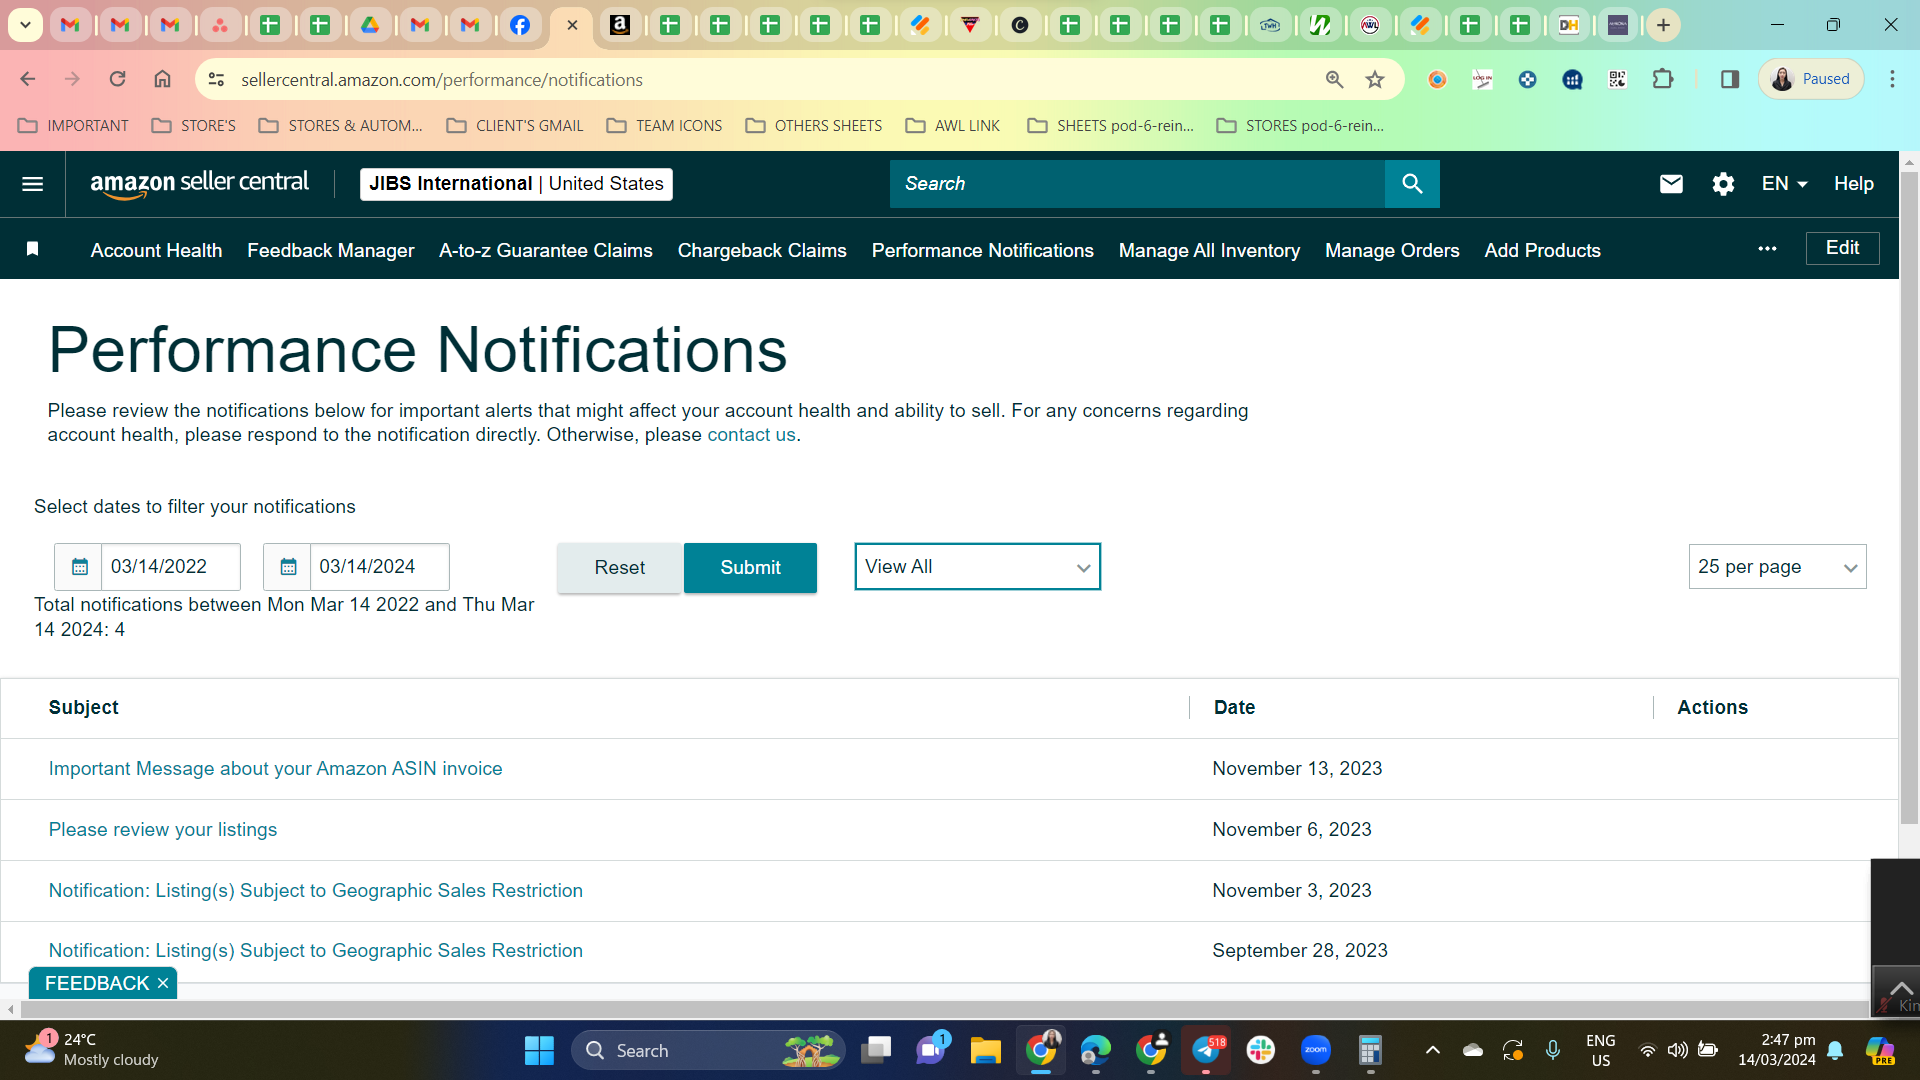
Task: Open Chargeback Claims
Action: coord(762,250)
